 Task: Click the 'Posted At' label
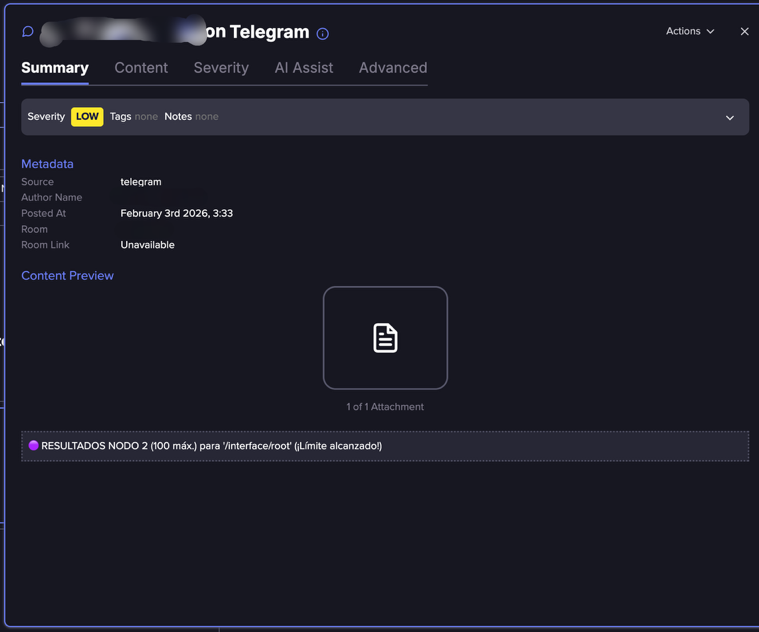tap(44, 213)
